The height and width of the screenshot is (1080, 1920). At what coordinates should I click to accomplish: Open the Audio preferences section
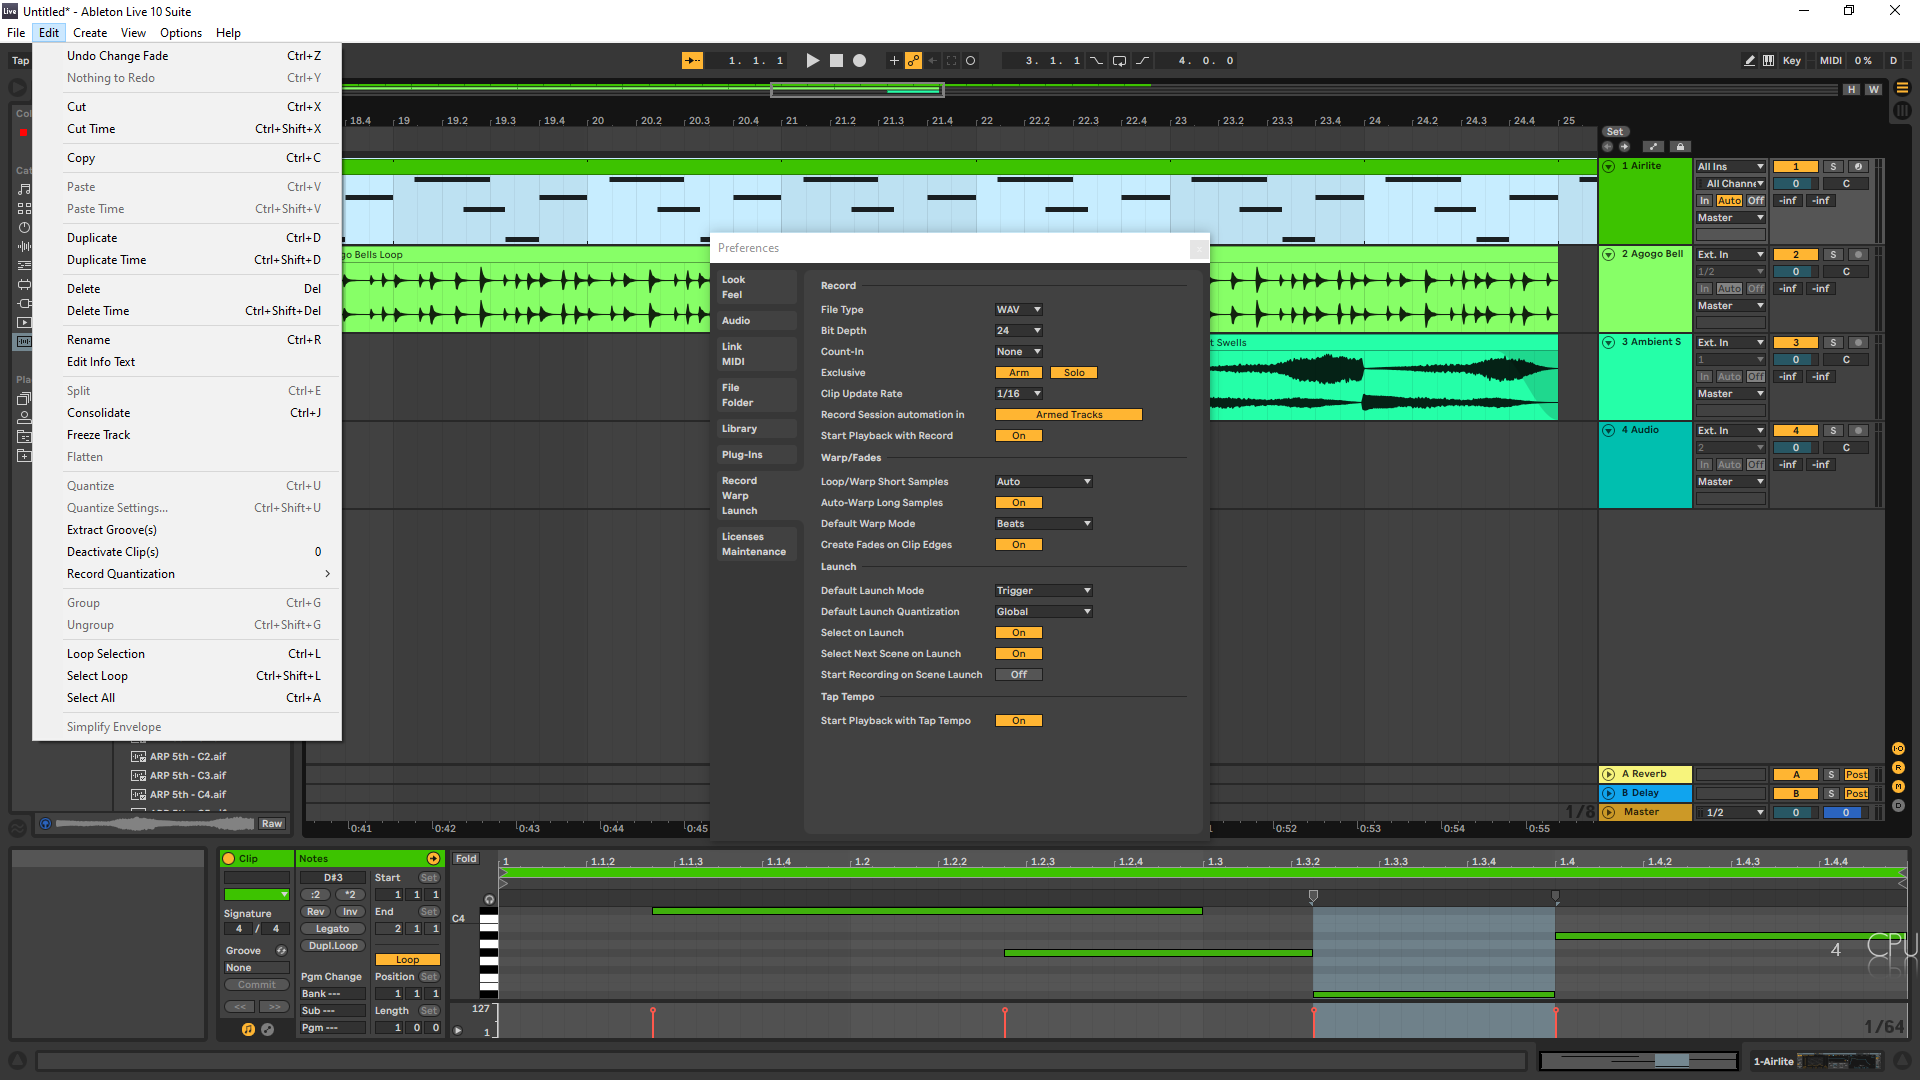[x=735, y=320]
